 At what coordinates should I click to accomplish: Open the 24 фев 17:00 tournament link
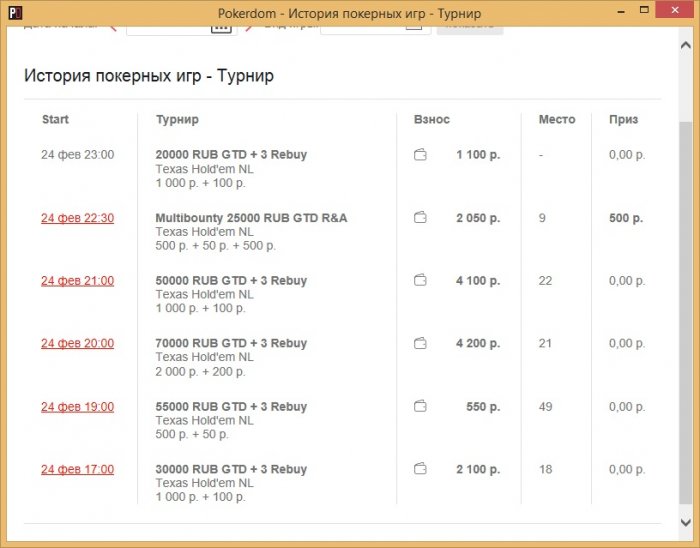click(78, 469)
